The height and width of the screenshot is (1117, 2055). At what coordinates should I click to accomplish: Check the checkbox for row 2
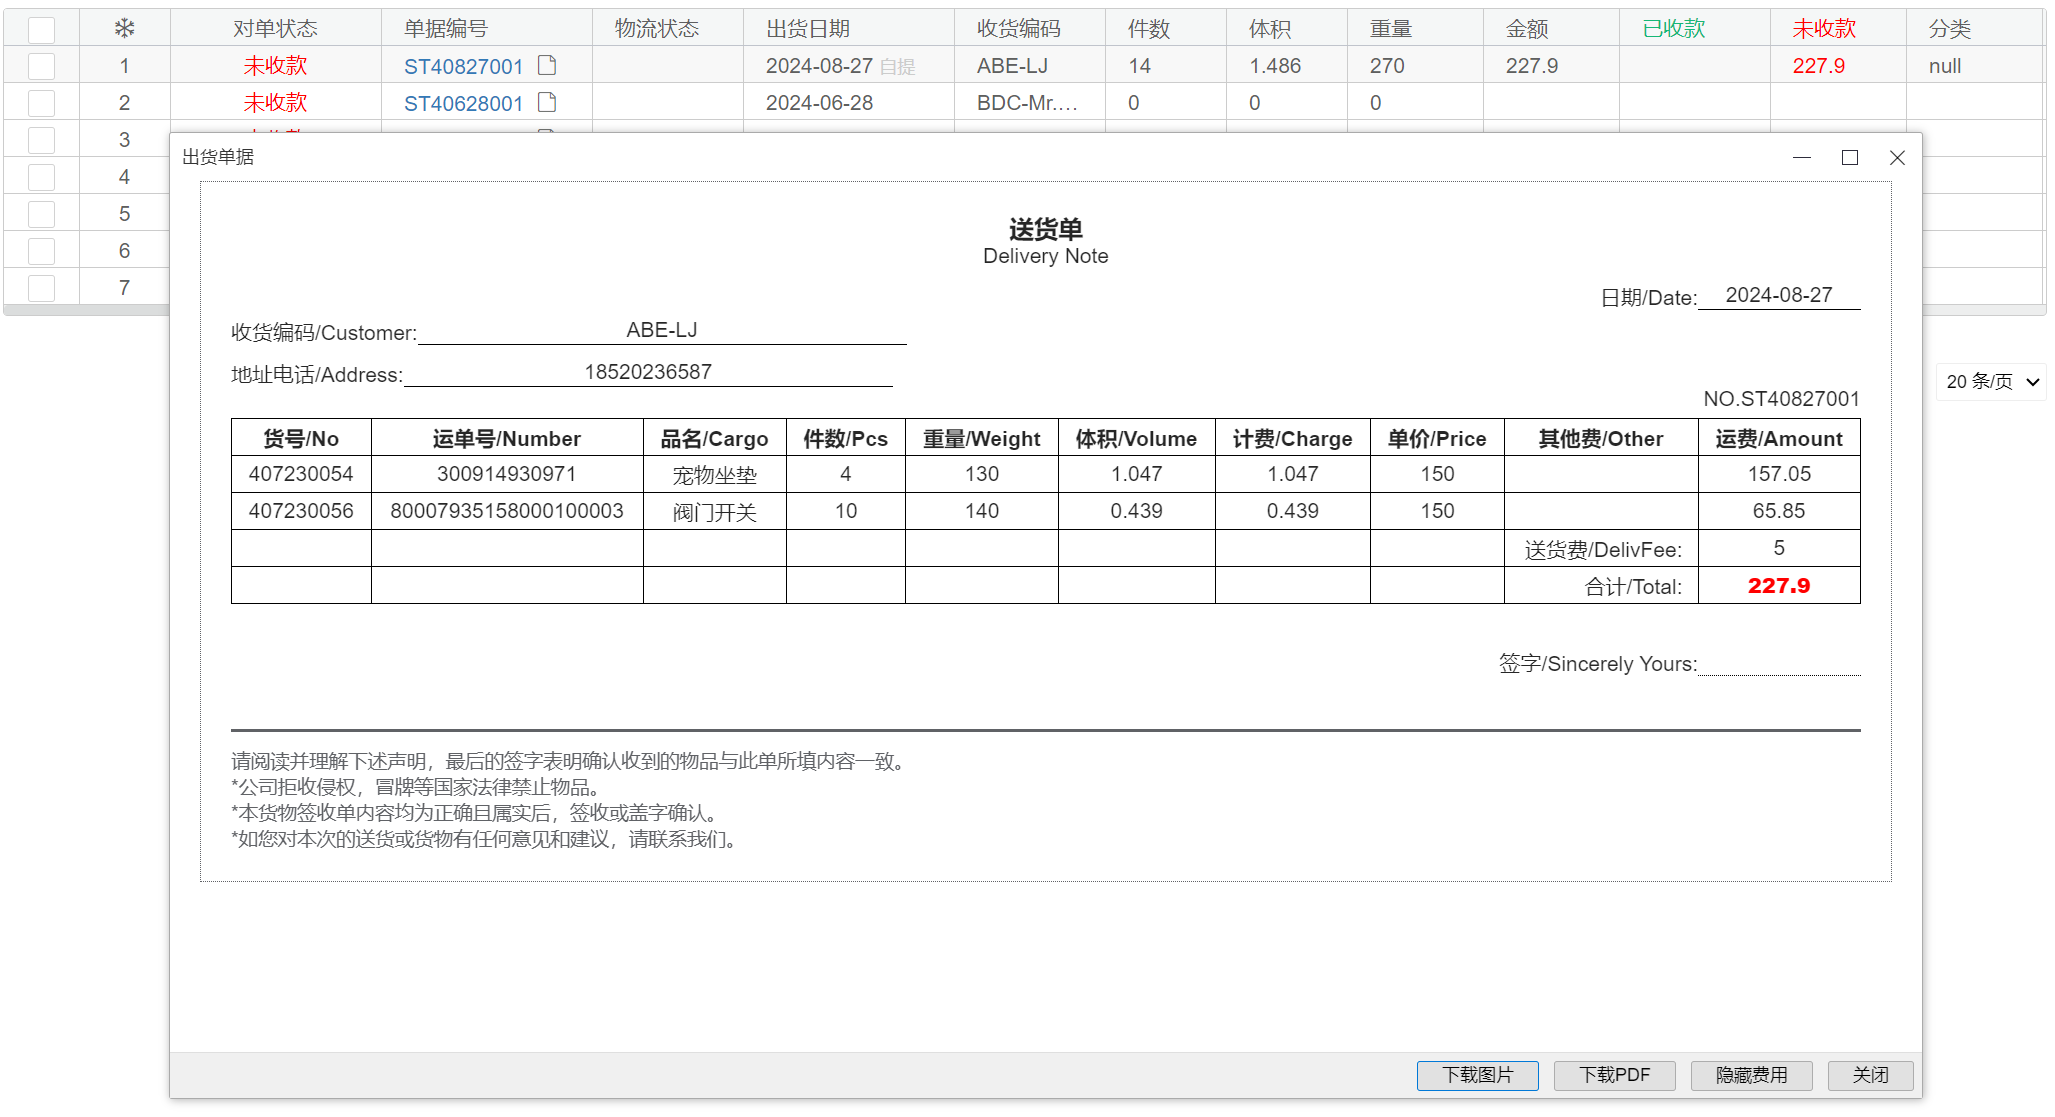(41, 103)
